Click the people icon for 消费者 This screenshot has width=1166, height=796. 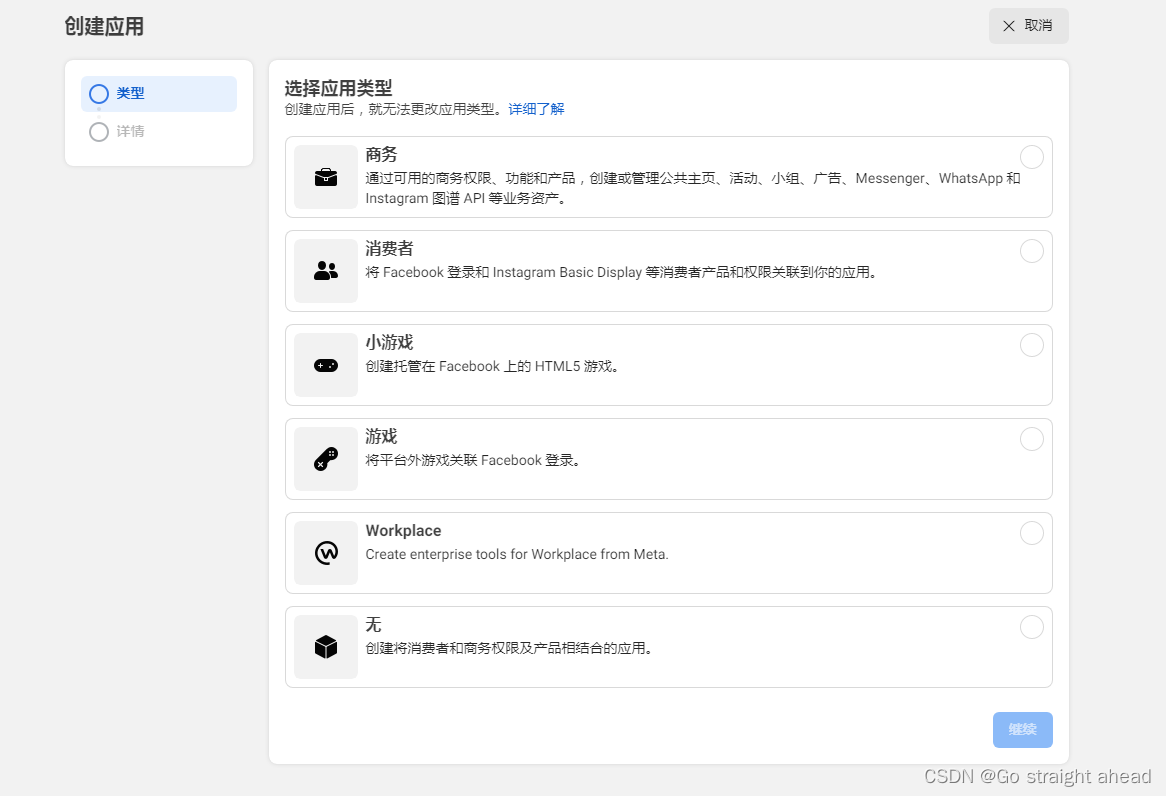[x=326, y=271]
